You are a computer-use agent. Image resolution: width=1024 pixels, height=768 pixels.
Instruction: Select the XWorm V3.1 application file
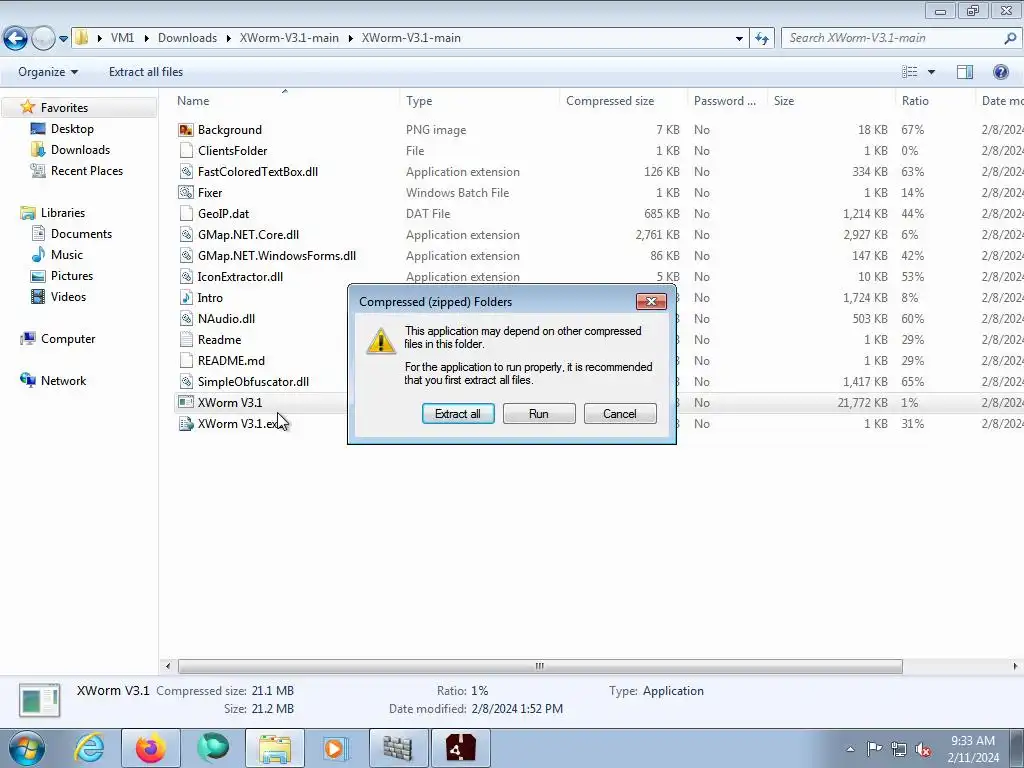(230, 402)
